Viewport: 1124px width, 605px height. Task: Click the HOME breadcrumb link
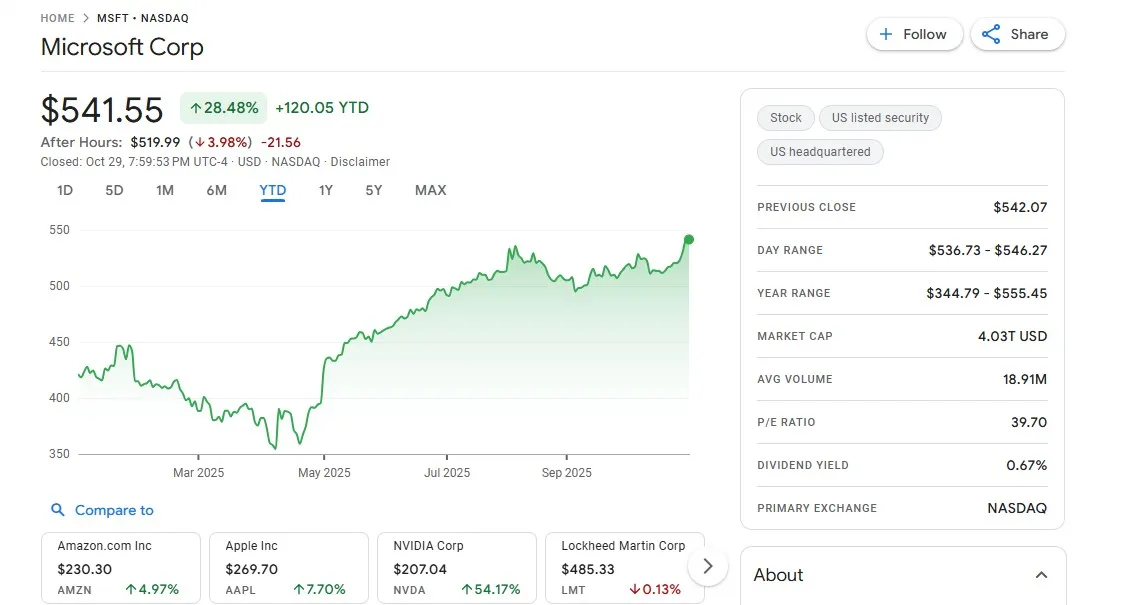(57, 17)
